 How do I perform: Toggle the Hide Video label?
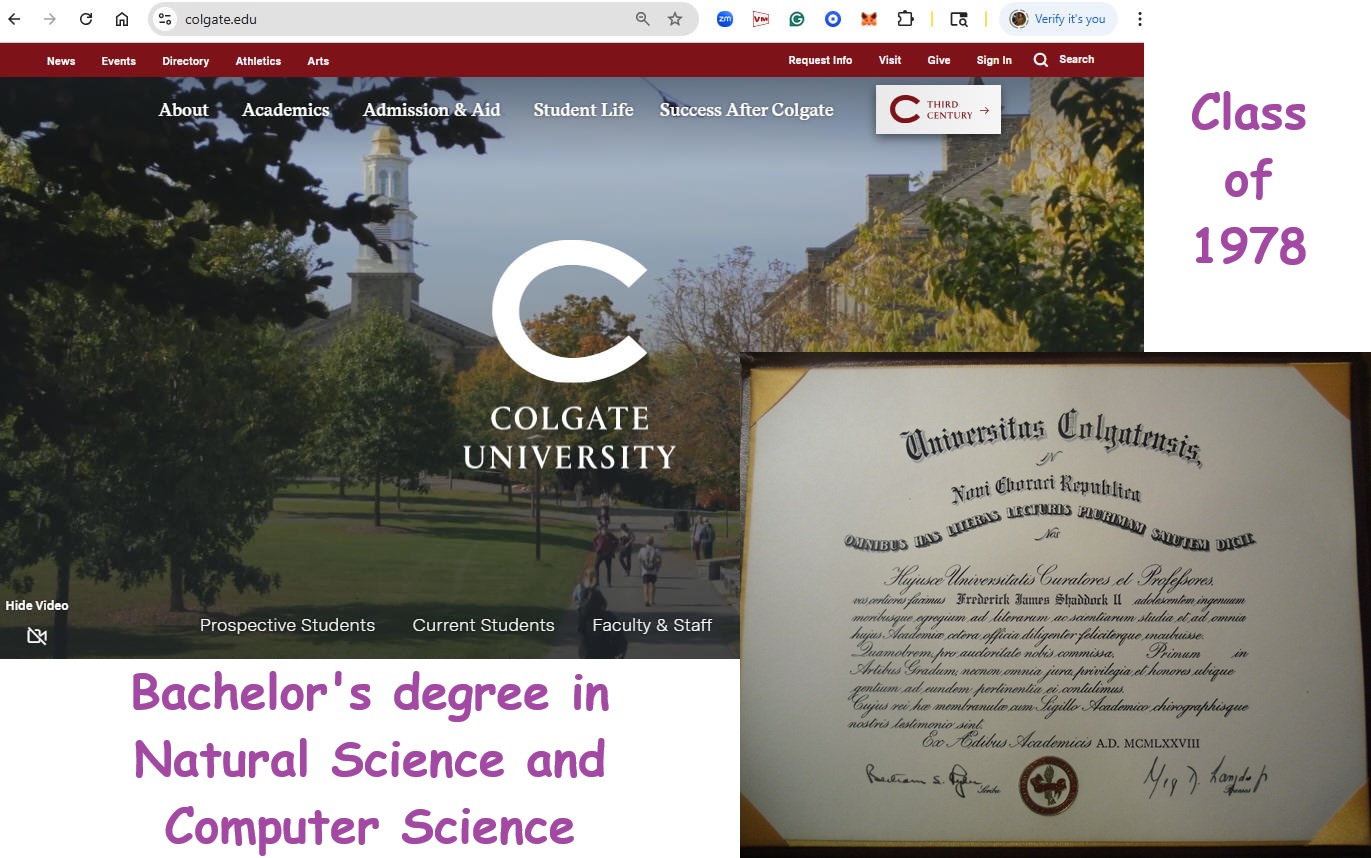click(x=37, y=605)
